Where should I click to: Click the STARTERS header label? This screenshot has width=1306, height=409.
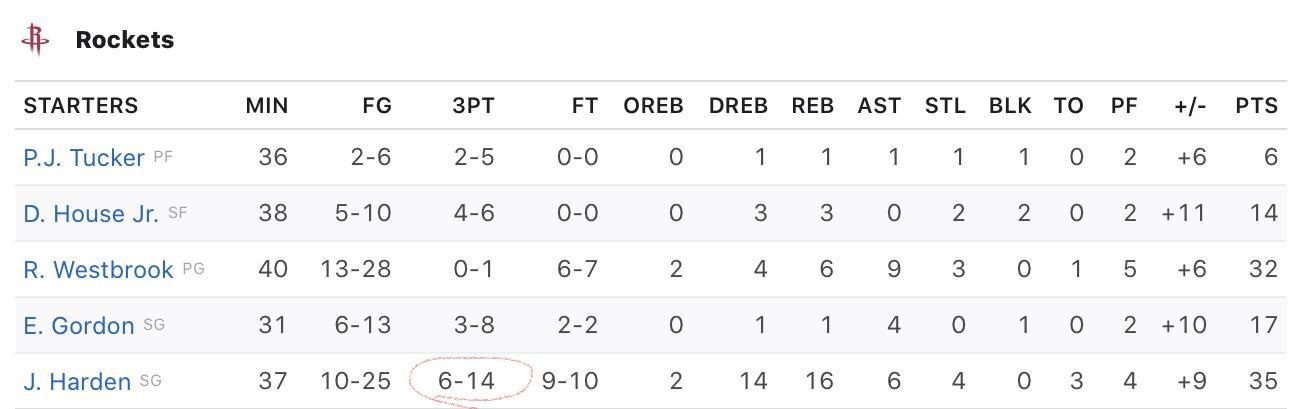pos(81,106)
